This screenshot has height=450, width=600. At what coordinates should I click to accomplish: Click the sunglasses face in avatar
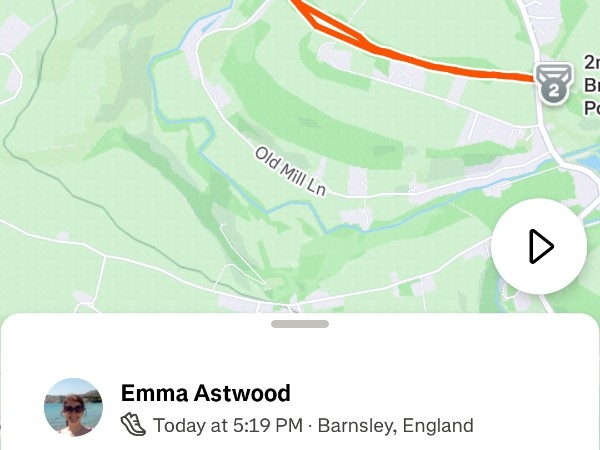coord(73,410)
